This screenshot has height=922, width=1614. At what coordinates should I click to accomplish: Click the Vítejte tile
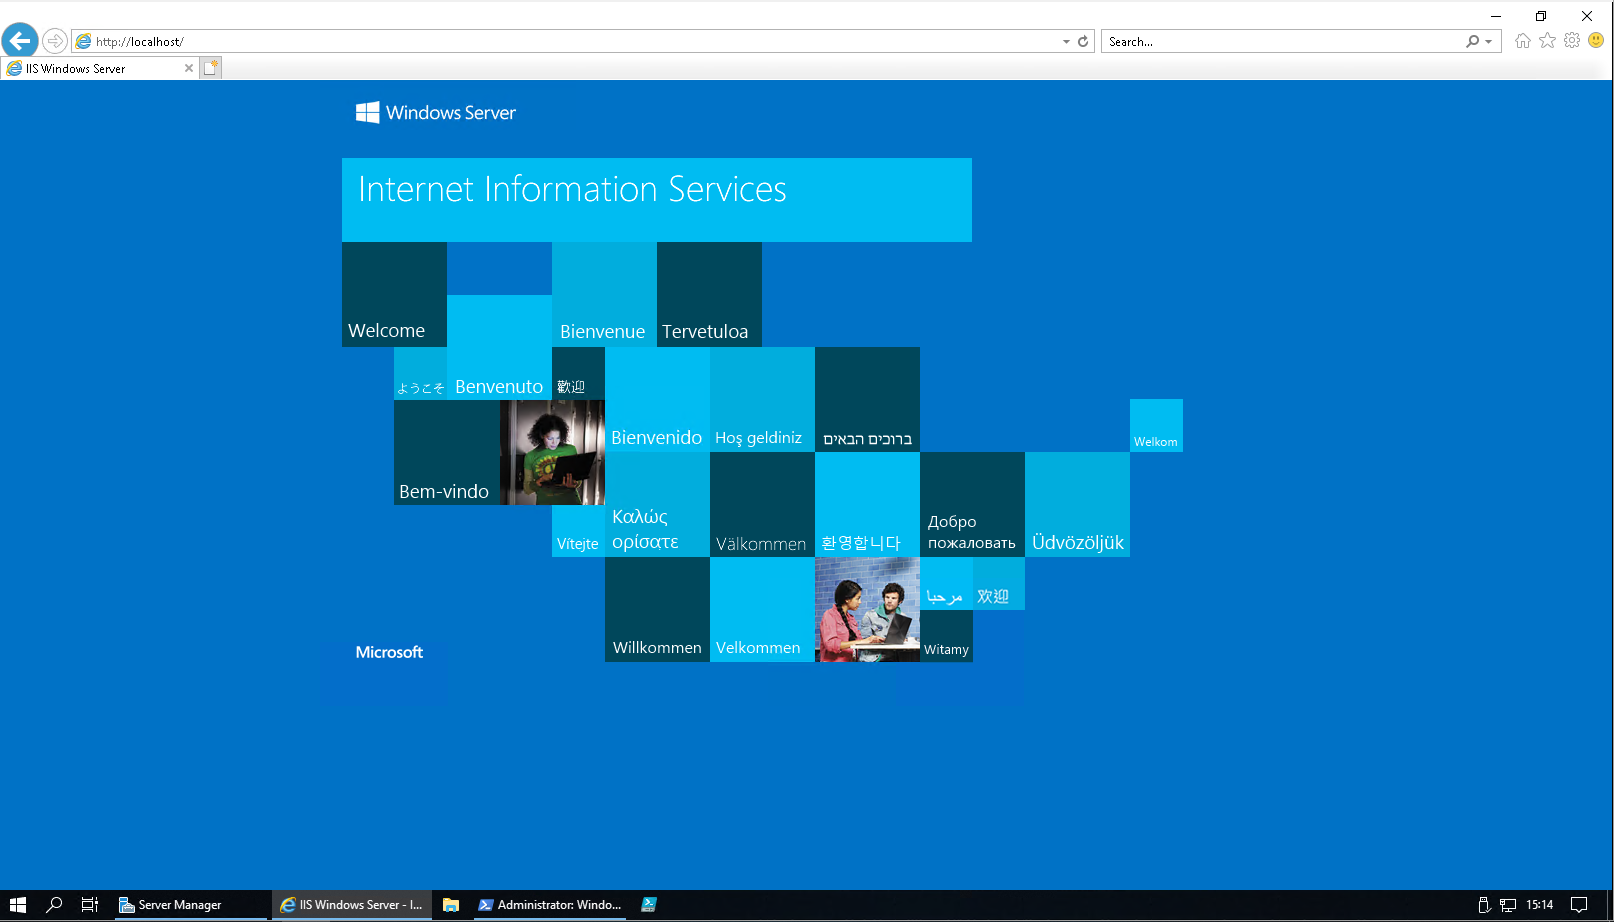(578, 531)
